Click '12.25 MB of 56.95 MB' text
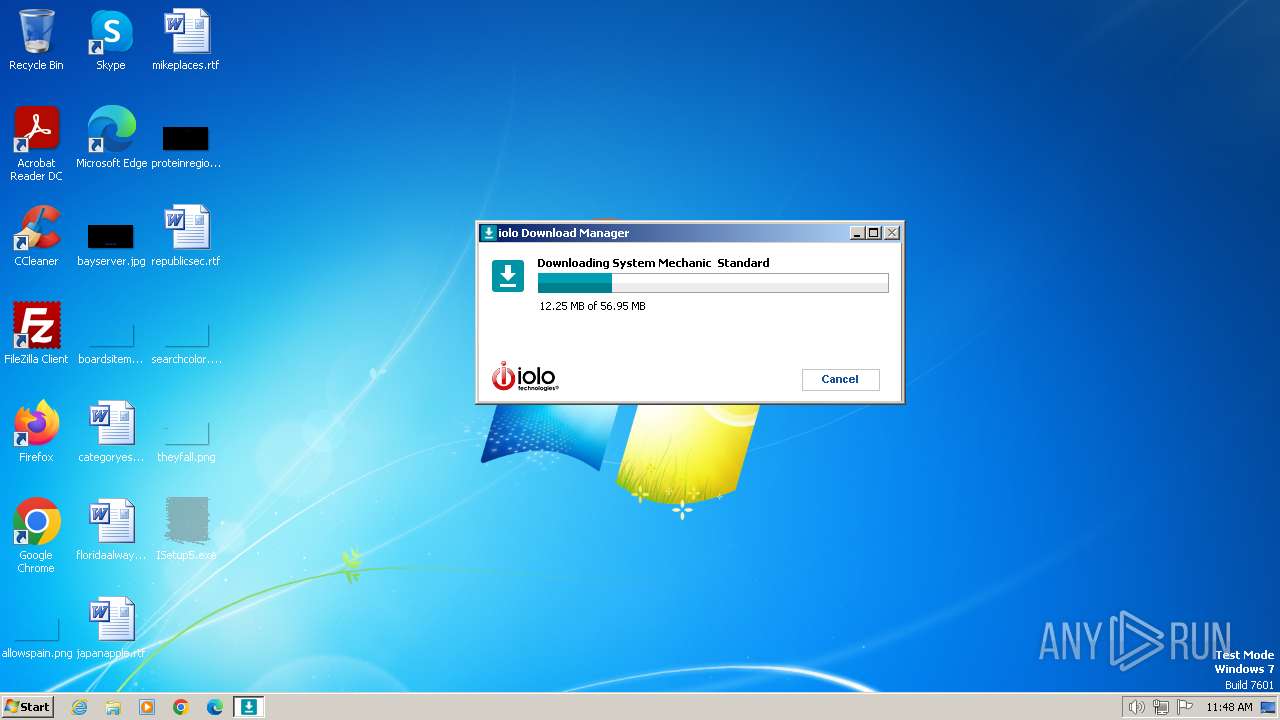Viewport: 1280px width, 720px height. (592, 306)
